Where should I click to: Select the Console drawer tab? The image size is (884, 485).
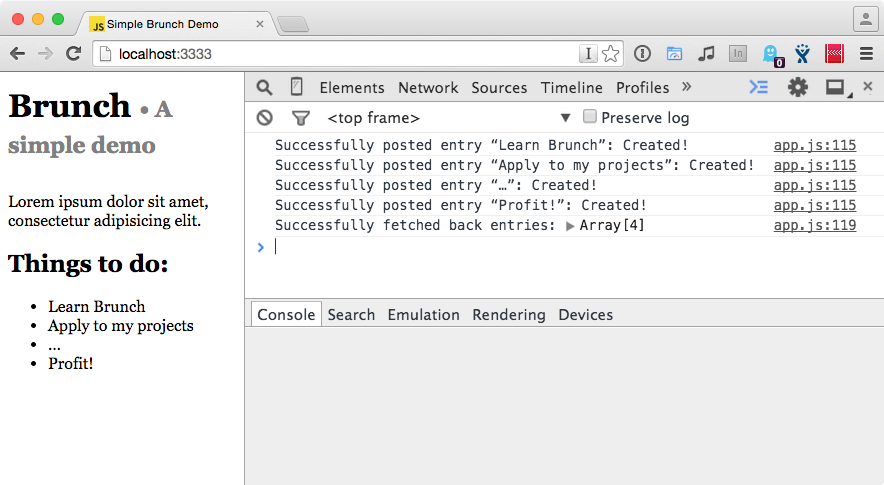(x=286, y=314)
